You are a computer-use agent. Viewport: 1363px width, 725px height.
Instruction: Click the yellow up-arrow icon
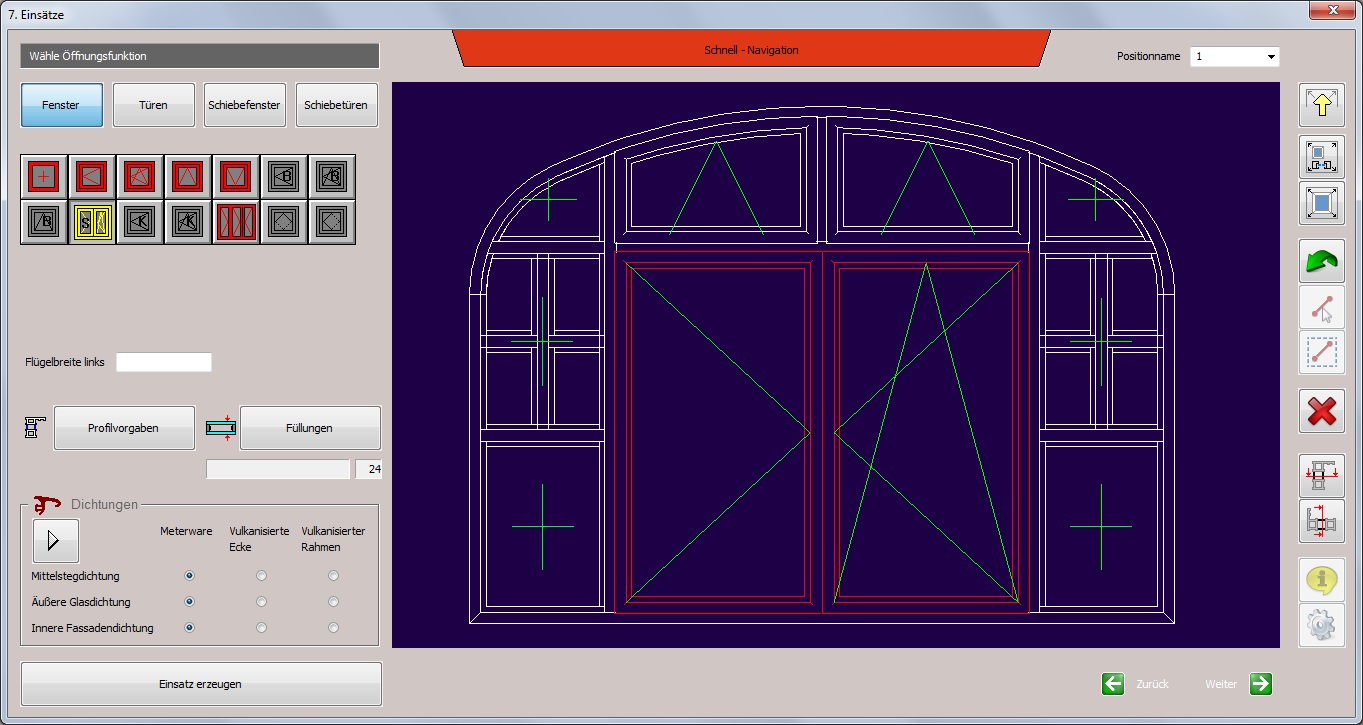1321,106
